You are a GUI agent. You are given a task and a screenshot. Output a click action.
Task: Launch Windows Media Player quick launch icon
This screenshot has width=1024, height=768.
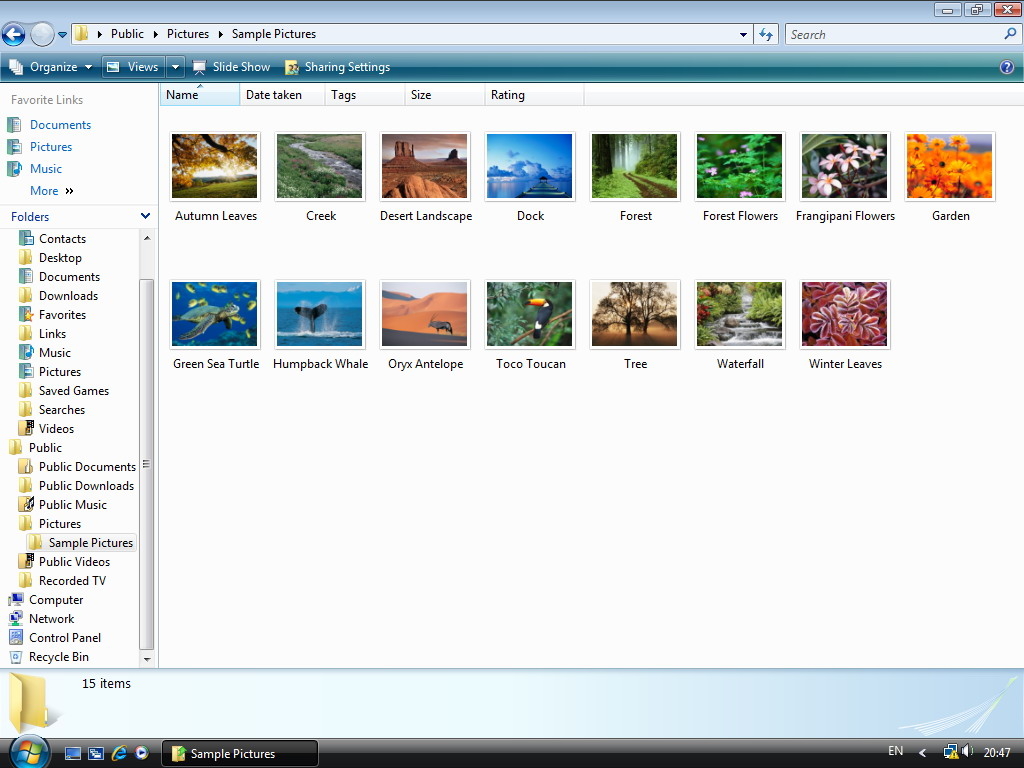[x=142, y=753]
